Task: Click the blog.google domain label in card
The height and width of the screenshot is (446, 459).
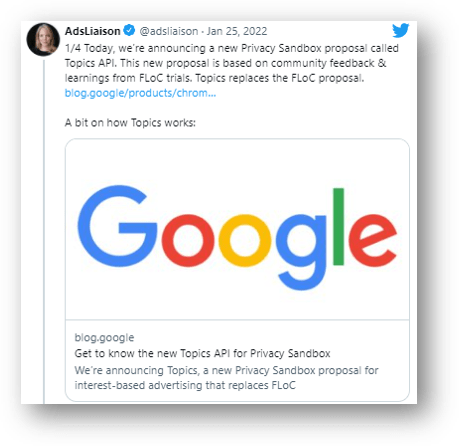Action: (104, 337)
